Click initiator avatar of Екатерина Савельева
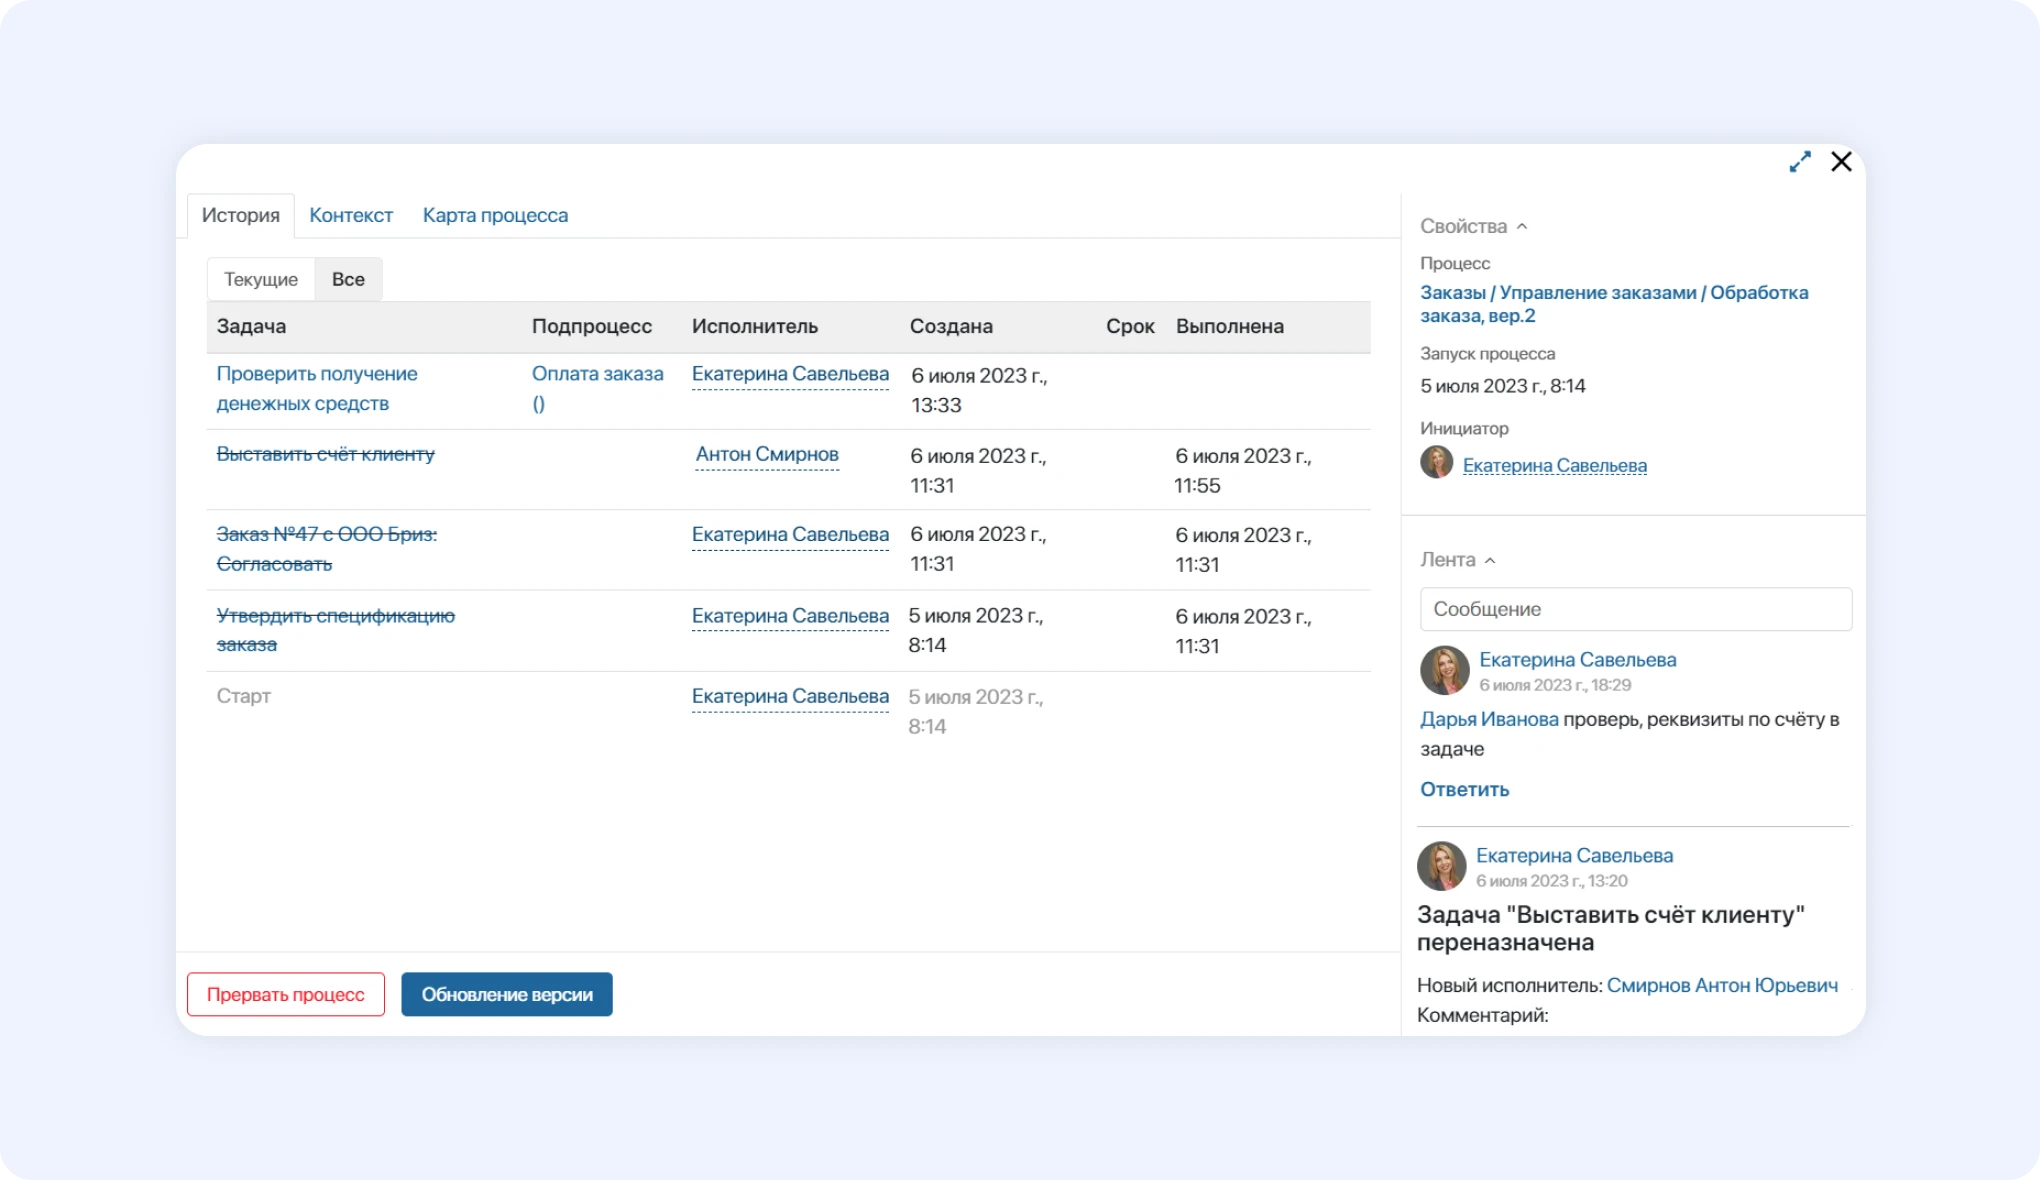Viewport: 2040px width, 1180px height. click(1437, 462)
